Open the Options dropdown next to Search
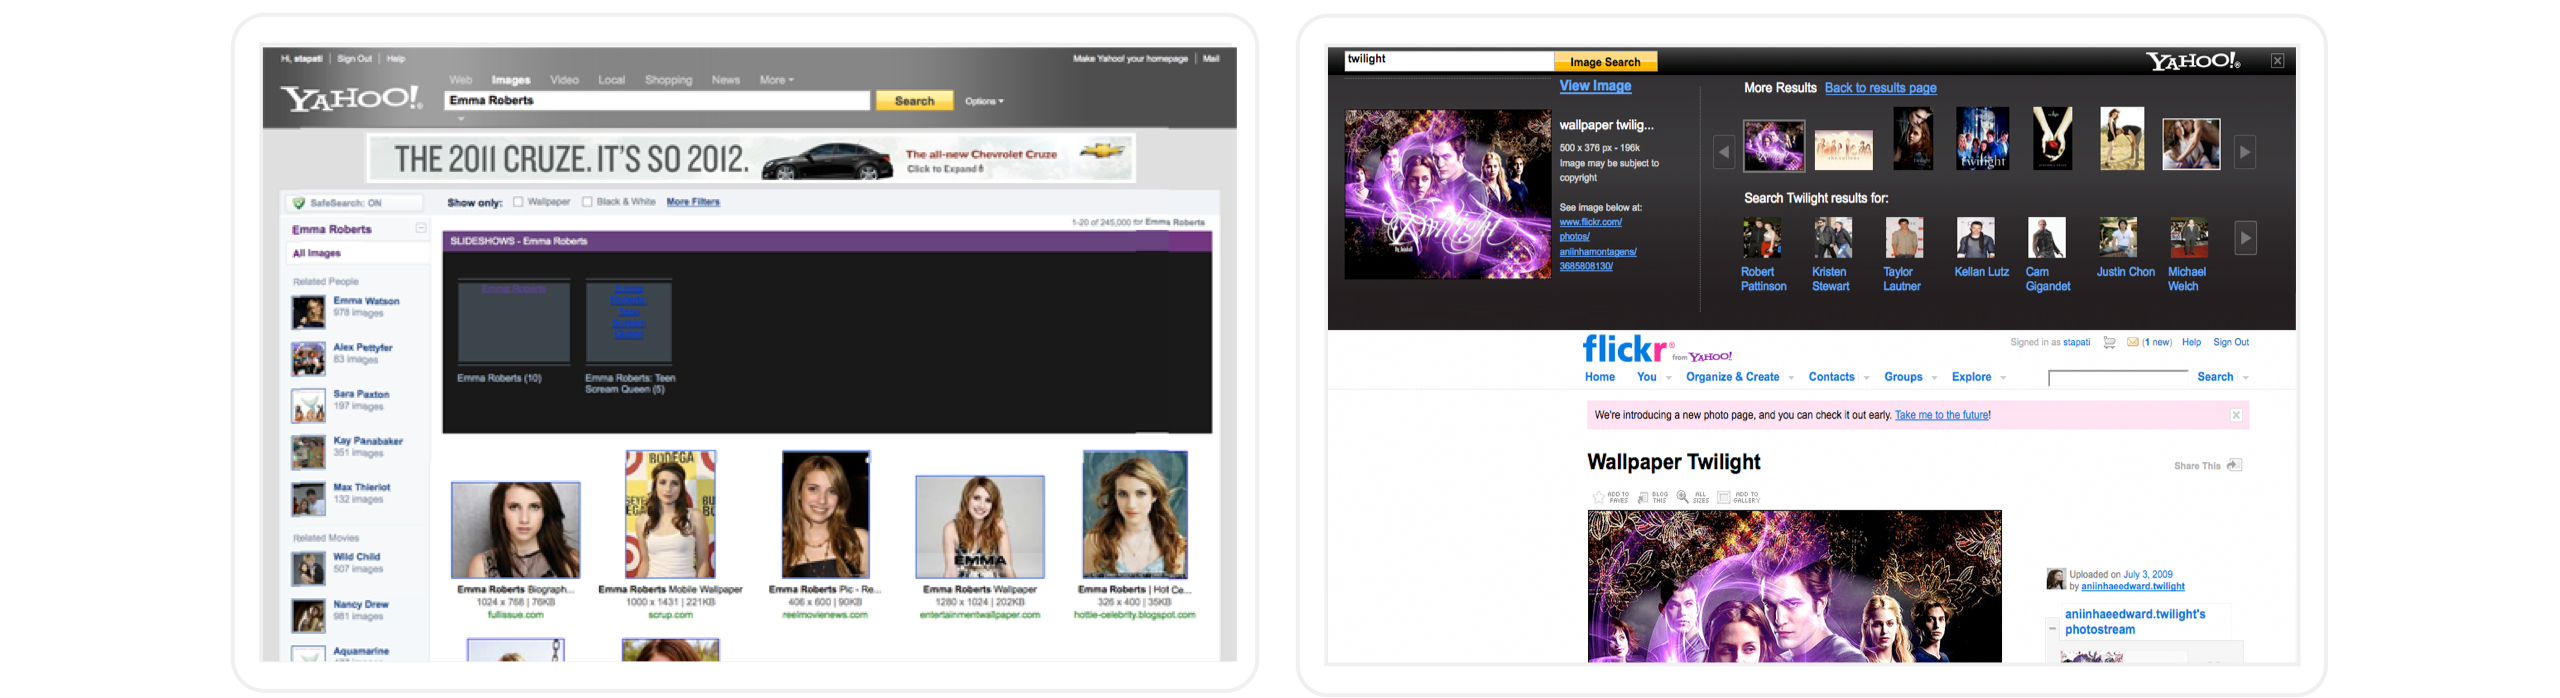Screen dimensions: 2560x698 tap(984, 101)
